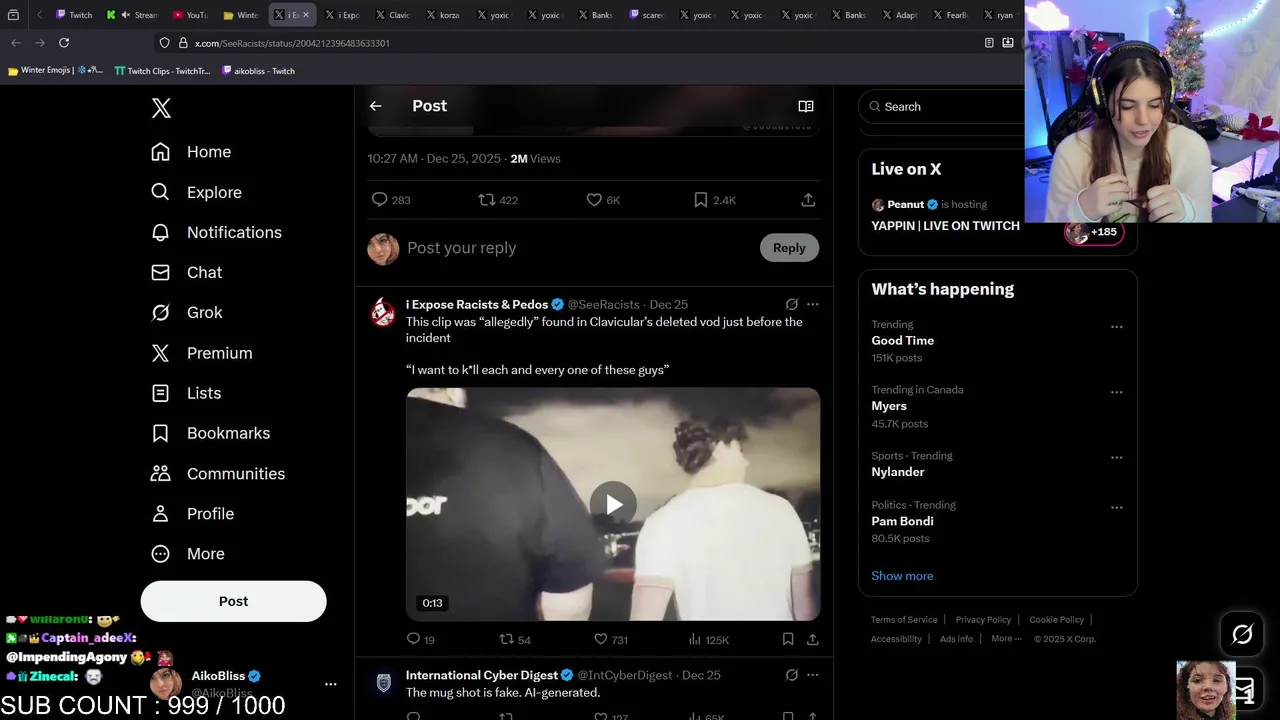Open International Cyber Digest profile name

point(482,675)
